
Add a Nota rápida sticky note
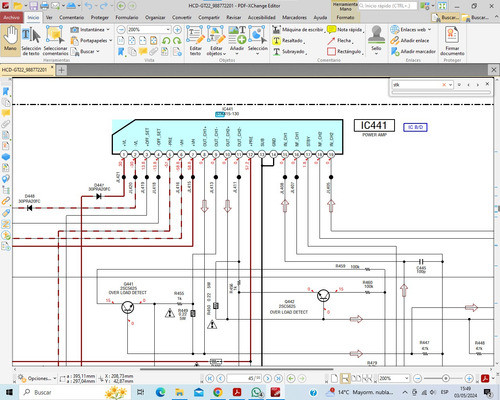point(345,30)
